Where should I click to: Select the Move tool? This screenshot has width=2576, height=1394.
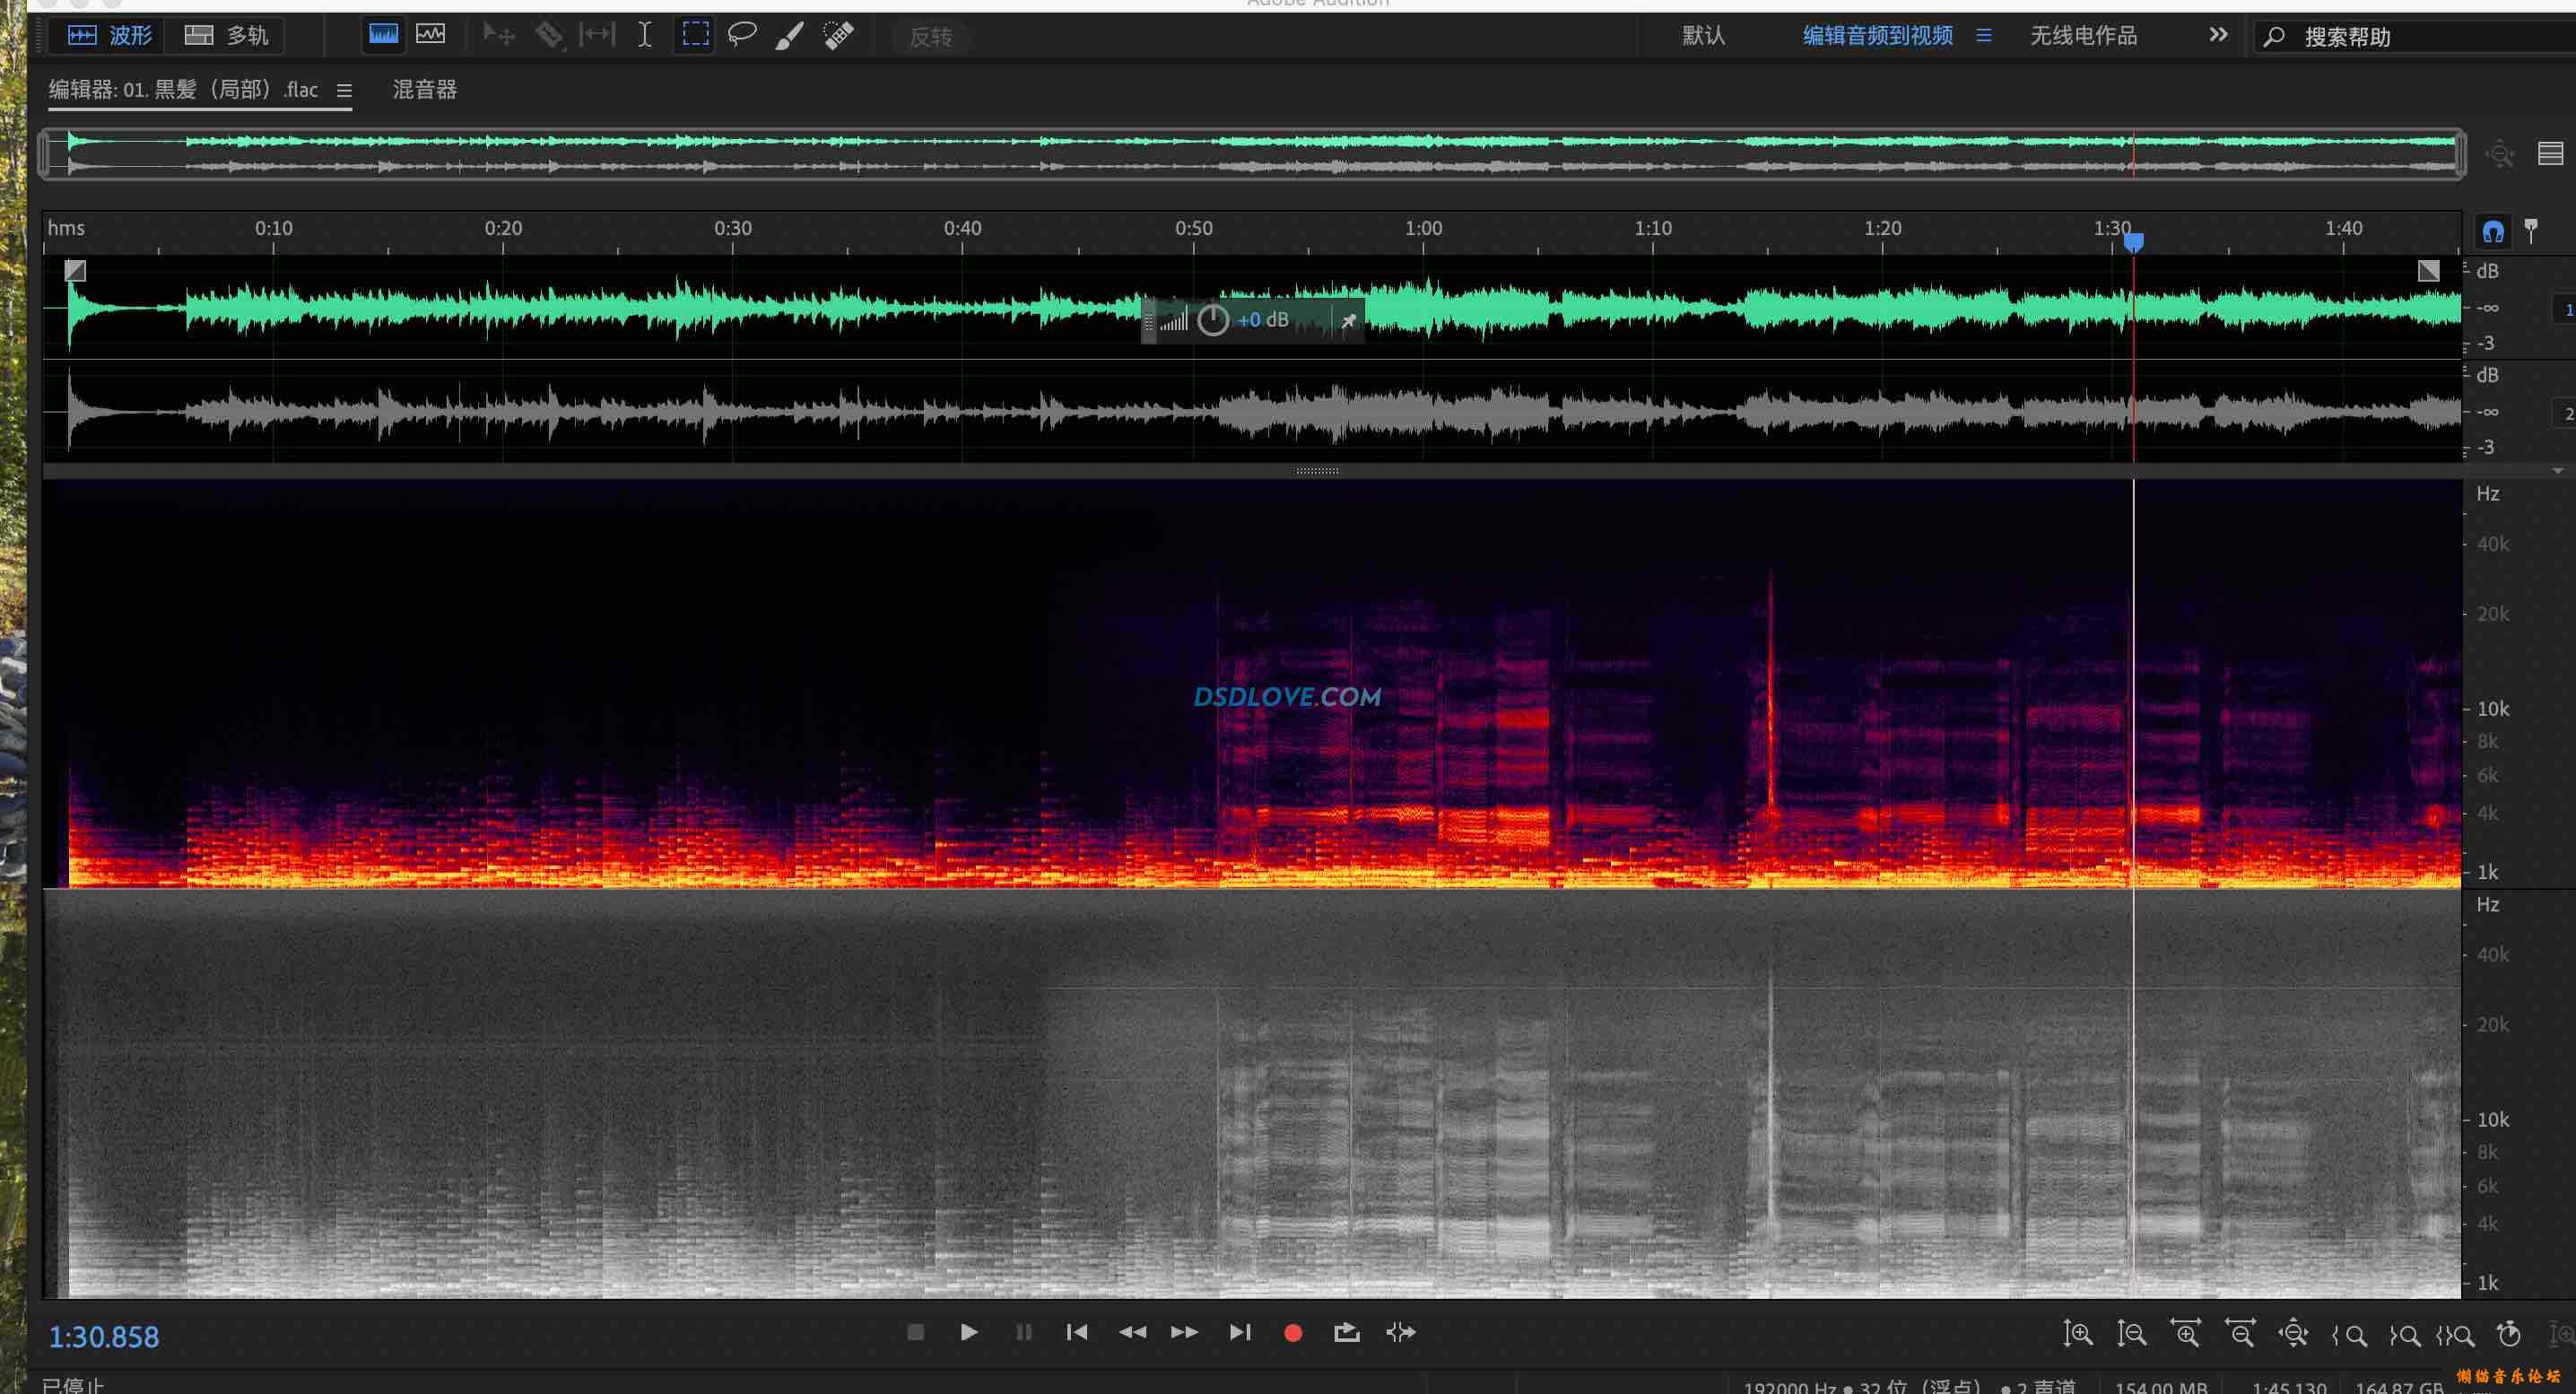point(498,36)
